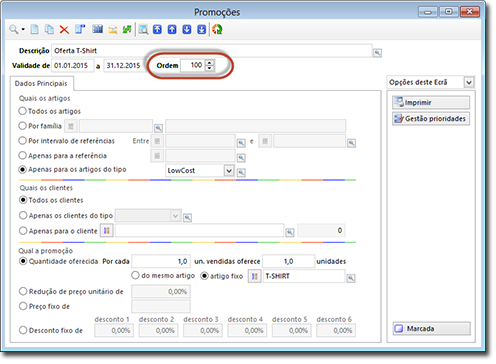Select the artigo fixo option

click(204, 276)
